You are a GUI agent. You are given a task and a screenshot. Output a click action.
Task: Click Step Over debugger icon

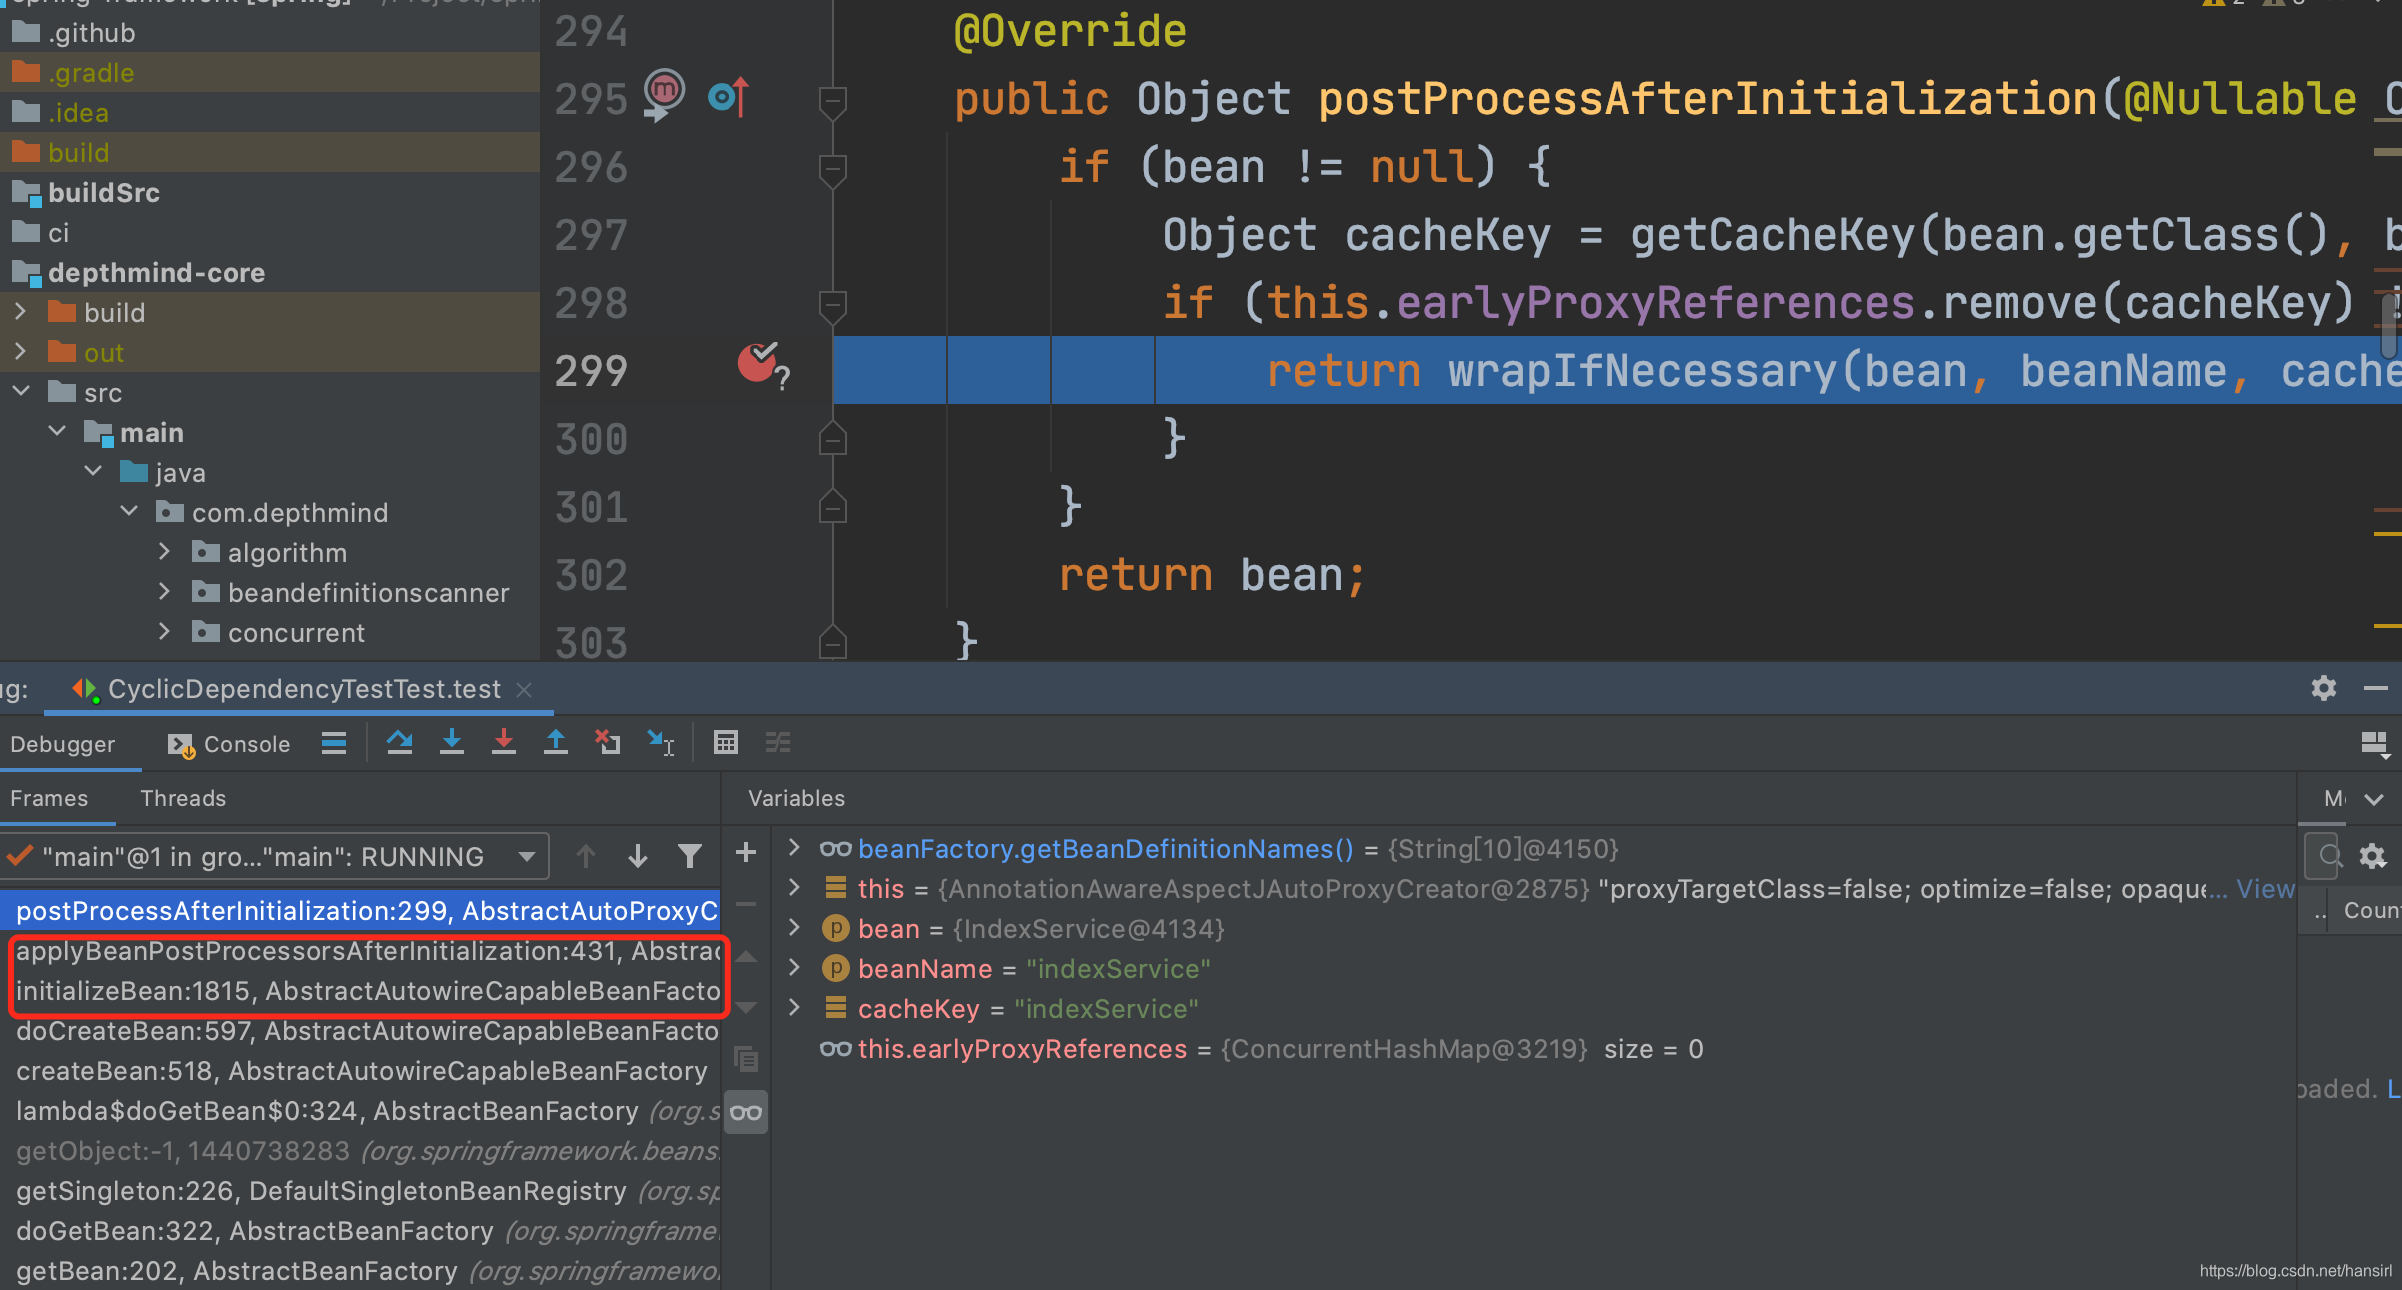click(400, 742)
